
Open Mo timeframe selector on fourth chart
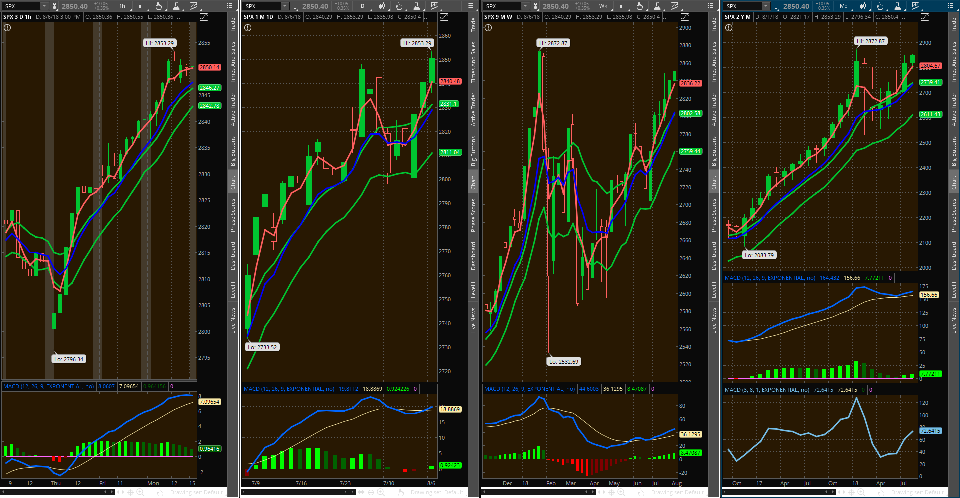click(844, 6)
